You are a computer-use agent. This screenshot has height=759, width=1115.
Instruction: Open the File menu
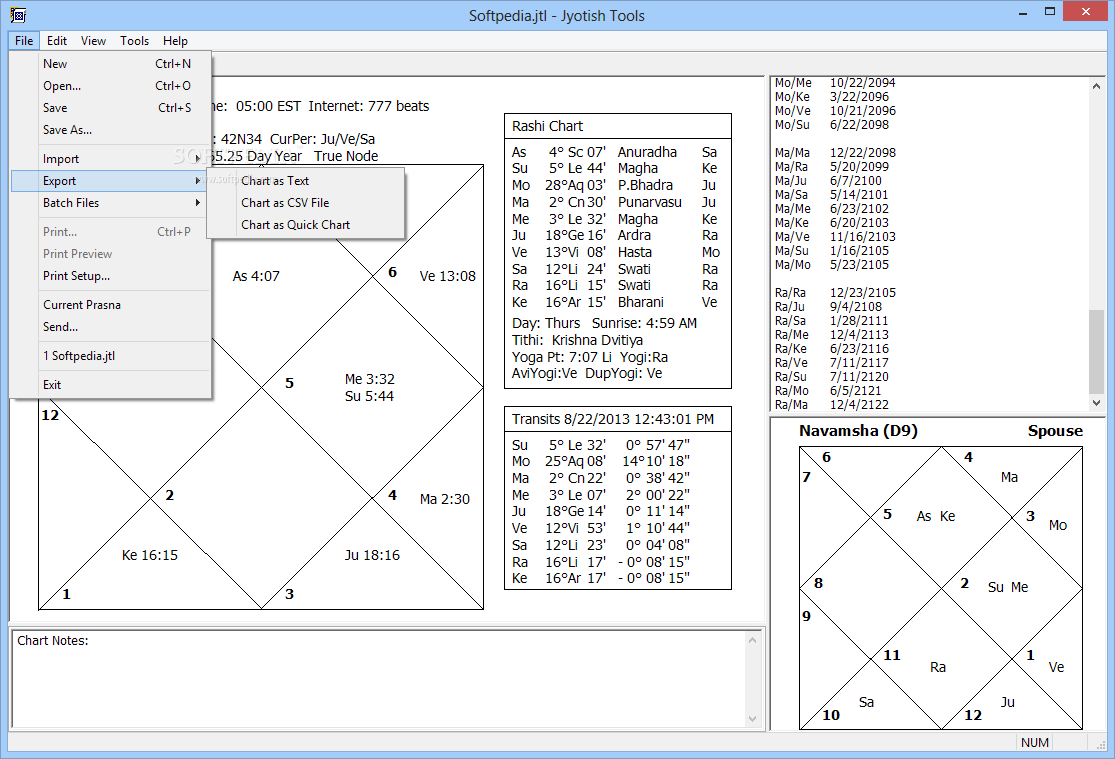(x=23, y=41)
